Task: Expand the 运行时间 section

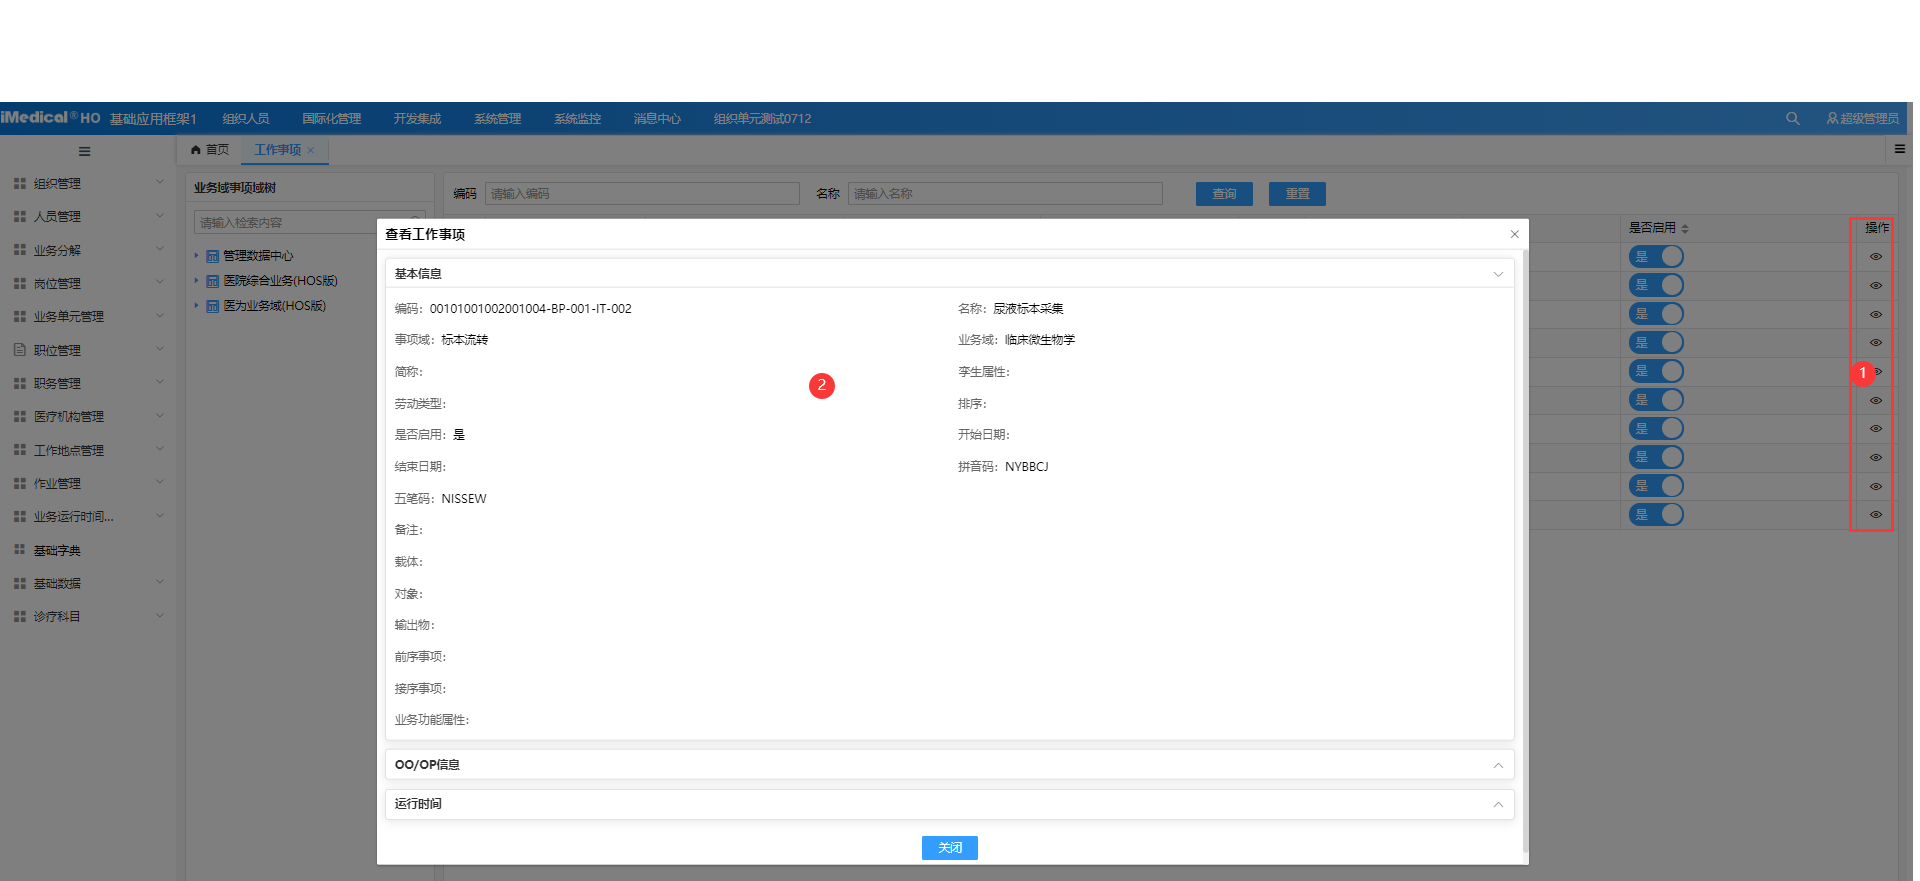Action: tap(949, 804)
